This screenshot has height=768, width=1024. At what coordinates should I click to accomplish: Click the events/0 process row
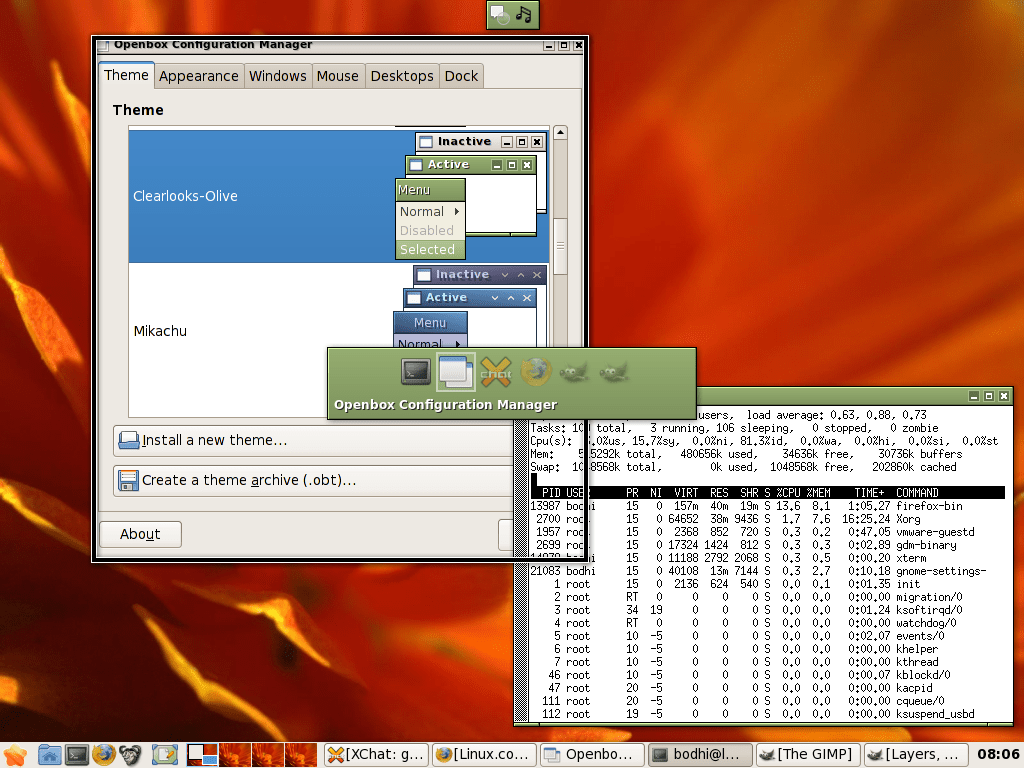(x=767, y=636)
